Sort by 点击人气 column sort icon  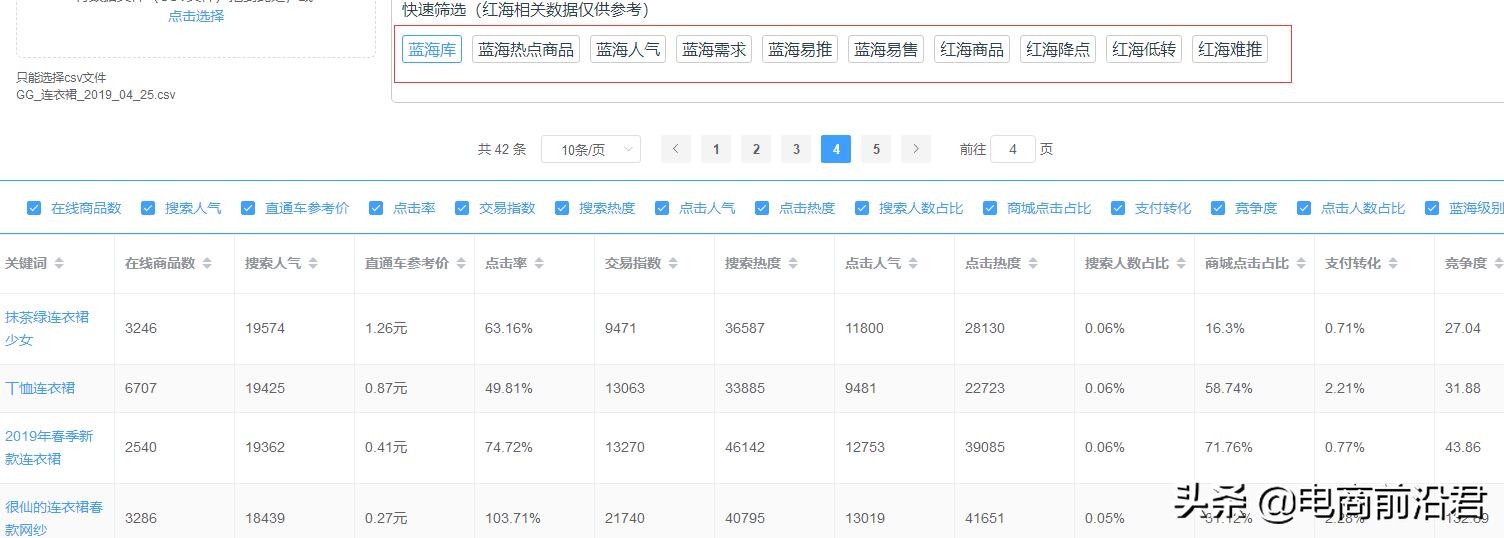[x=913, y=263]
